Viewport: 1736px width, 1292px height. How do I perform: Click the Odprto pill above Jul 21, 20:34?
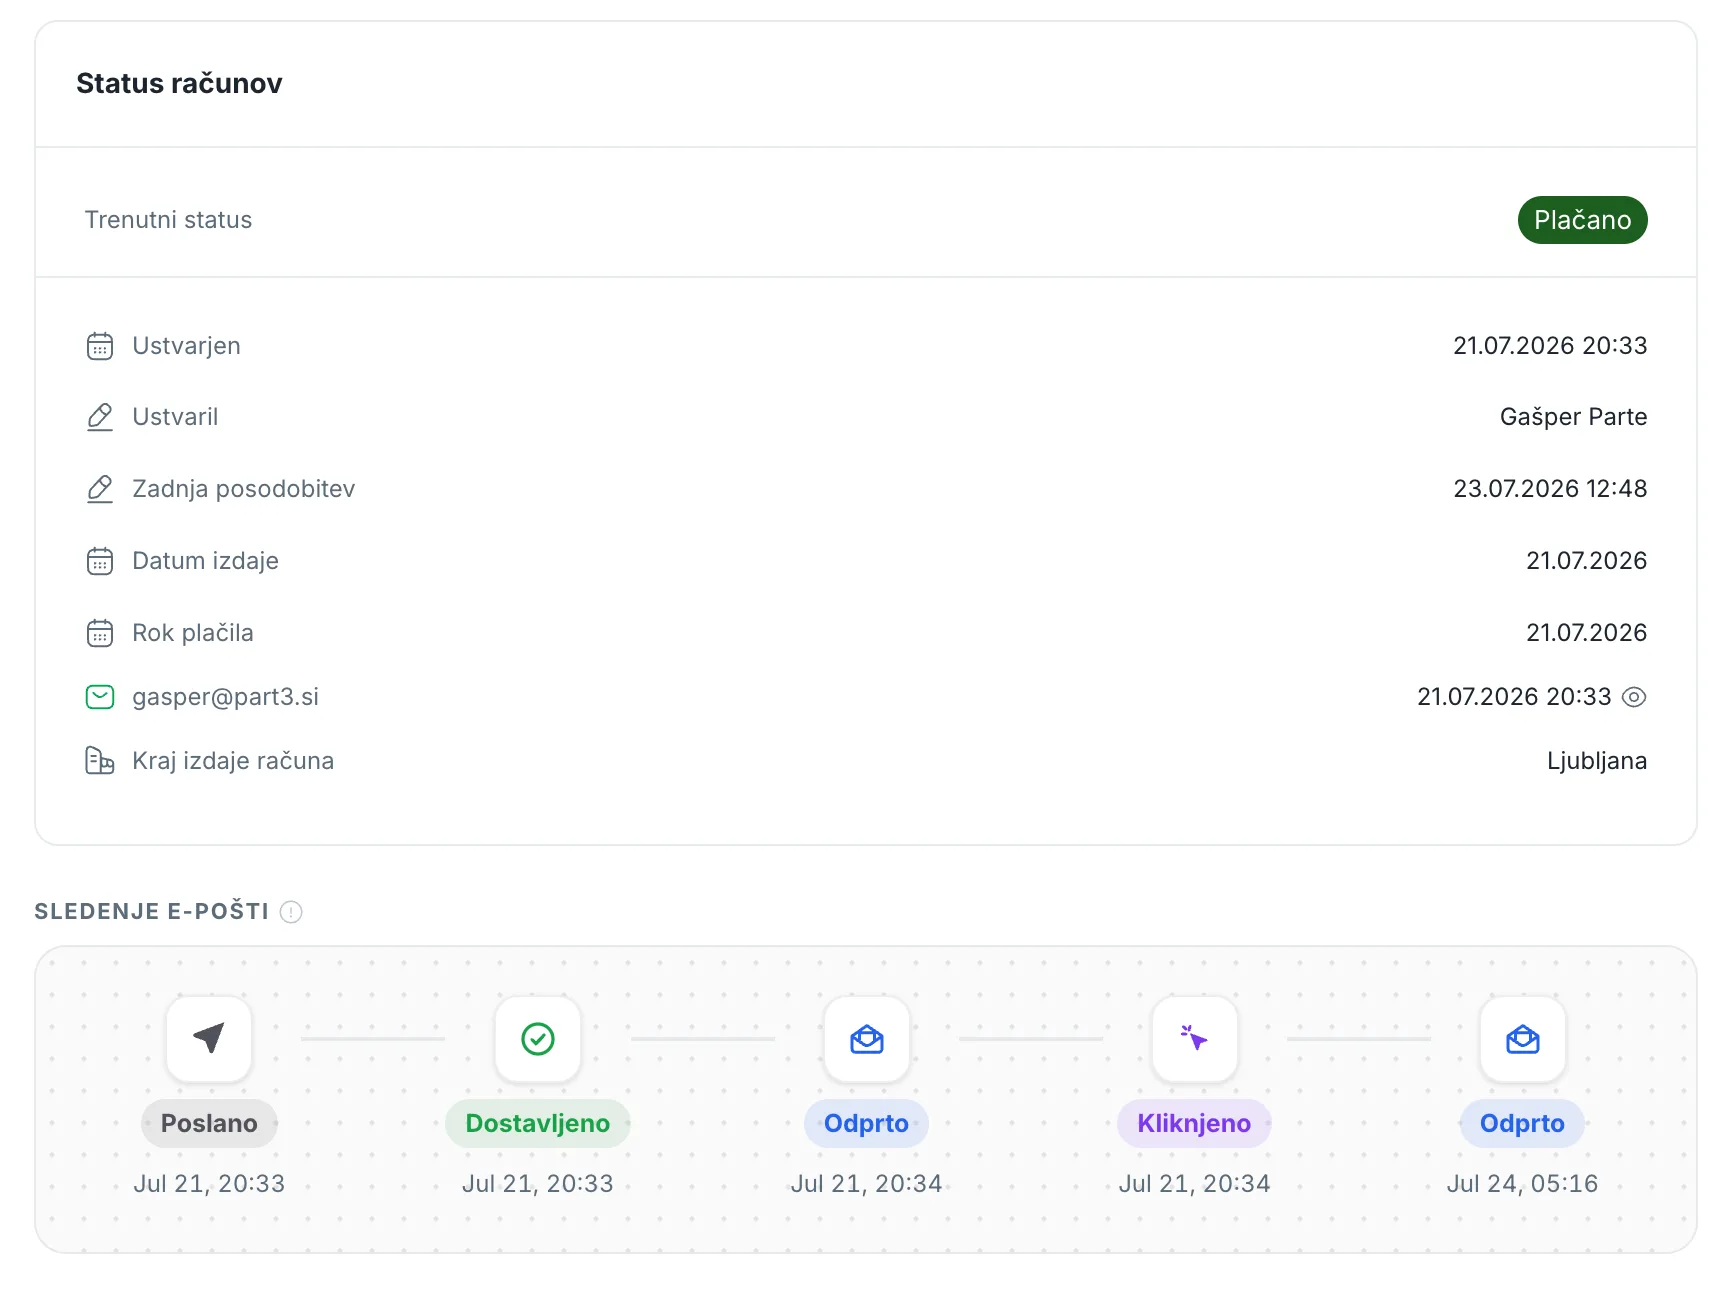[867, 1124]
